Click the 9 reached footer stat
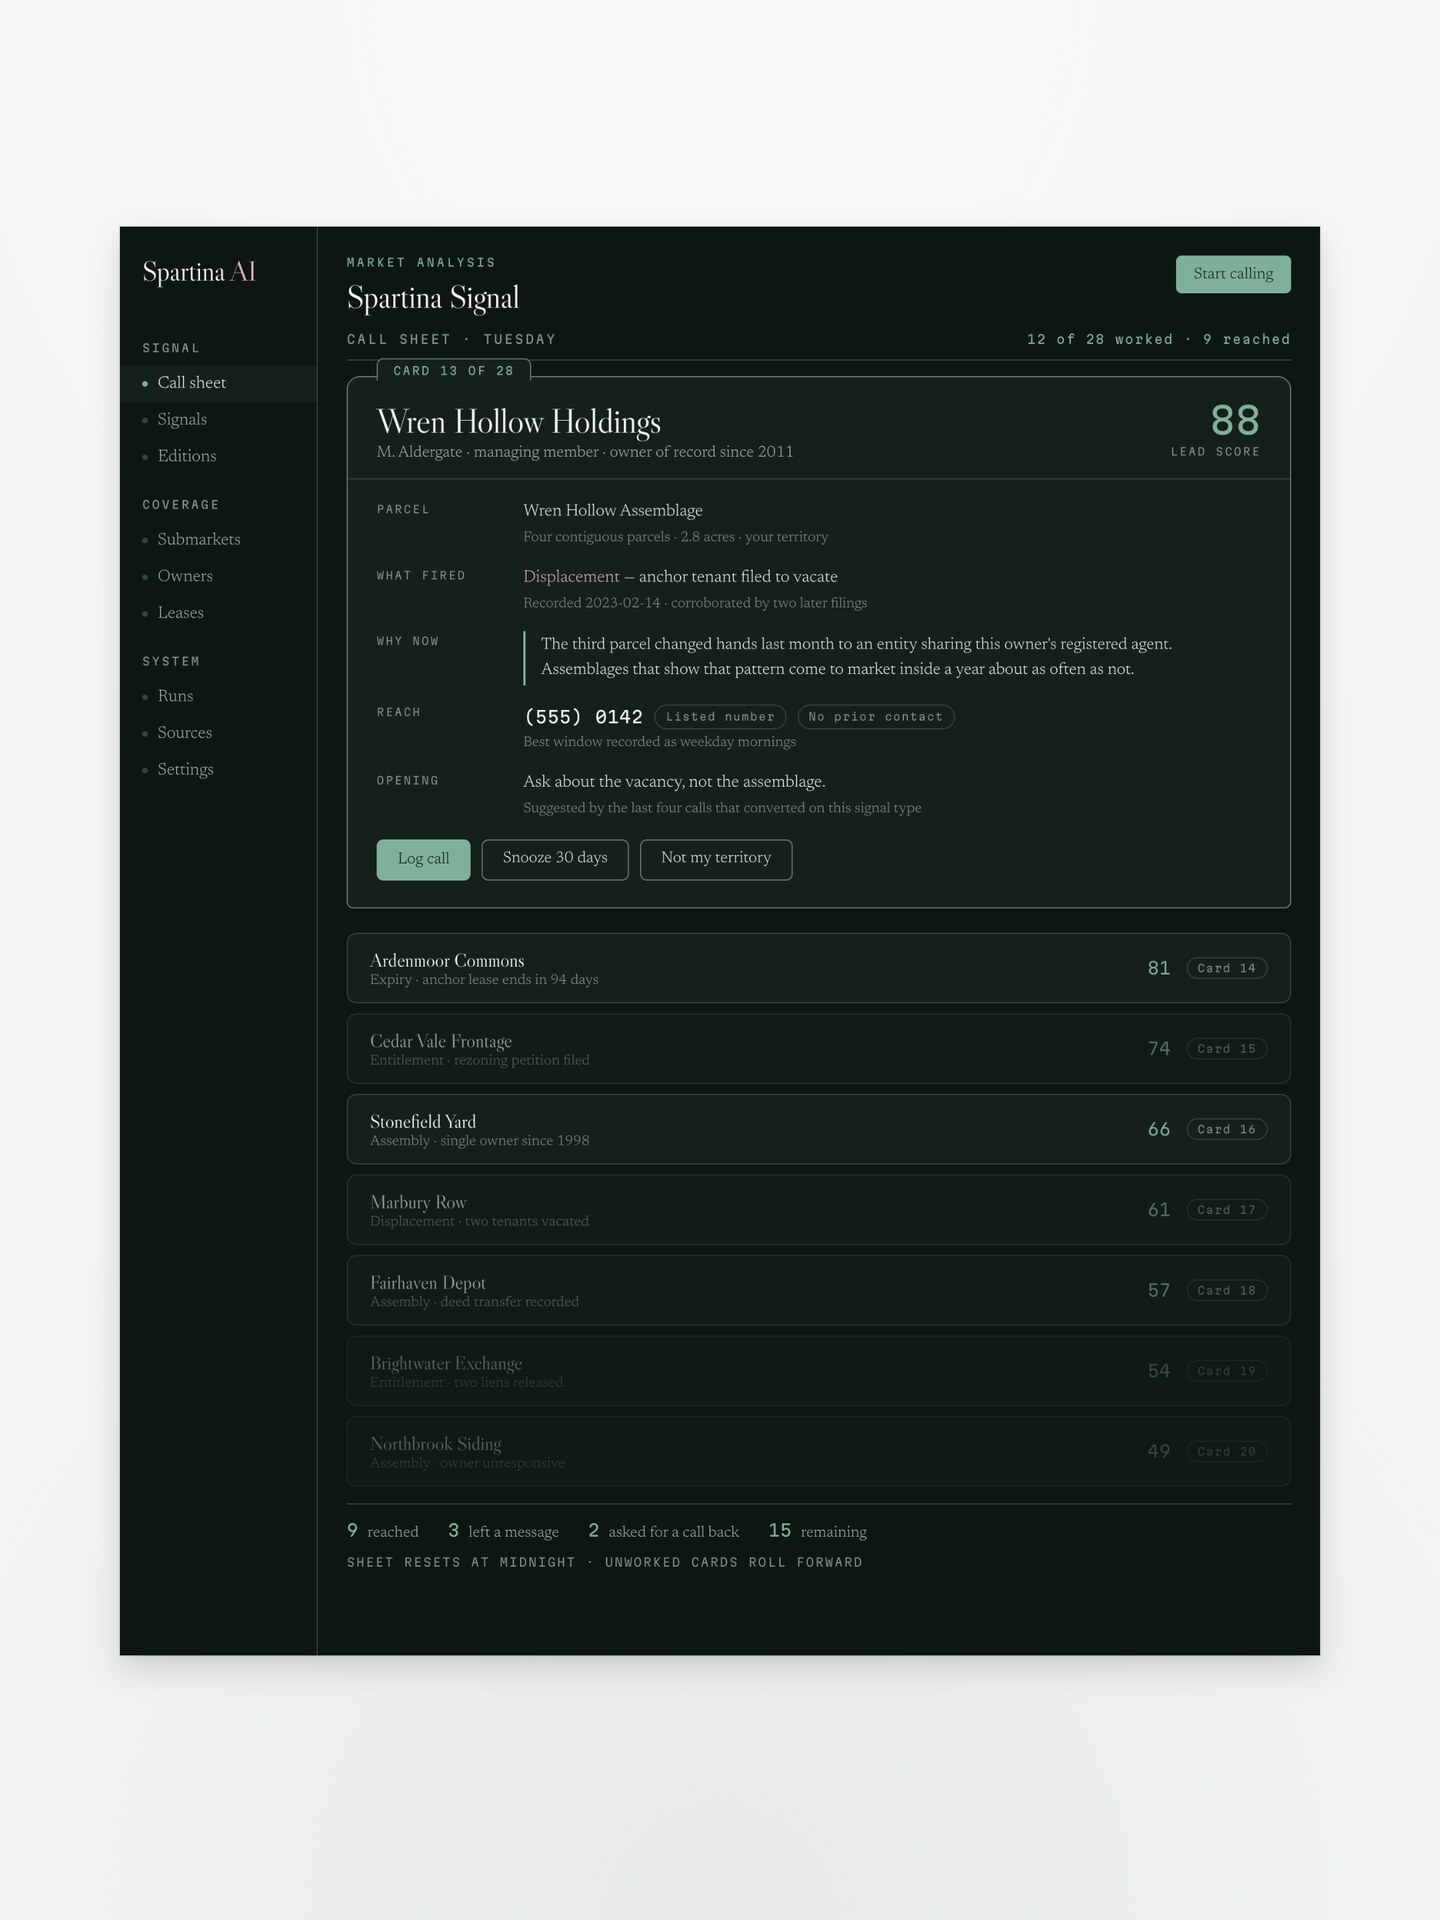The height and width of the screenshot is (1920, 1440). click(x=383, y=1531)
